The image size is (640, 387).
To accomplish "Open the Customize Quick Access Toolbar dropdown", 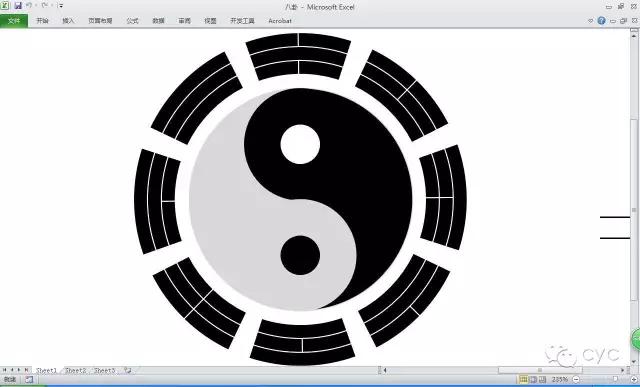I will [61, 6].
